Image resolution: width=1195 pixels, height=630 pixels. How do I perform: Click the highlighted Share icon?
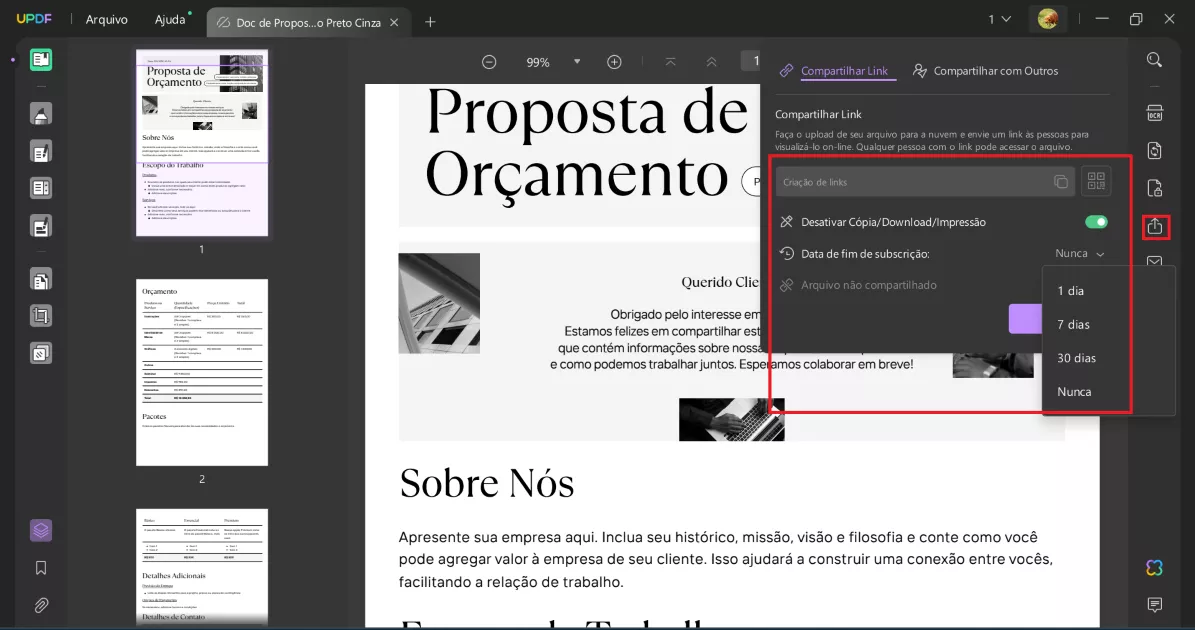1156,226
